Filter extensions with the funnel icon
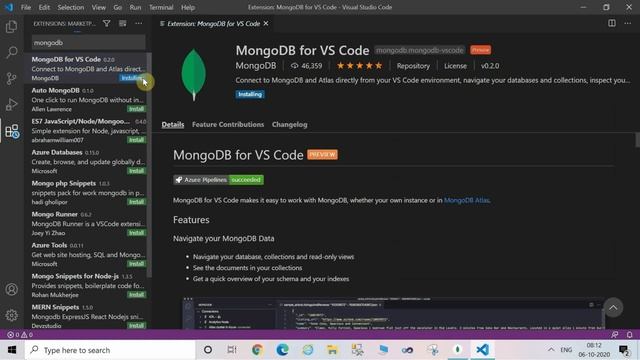640x360 pixels. [107, 24]
